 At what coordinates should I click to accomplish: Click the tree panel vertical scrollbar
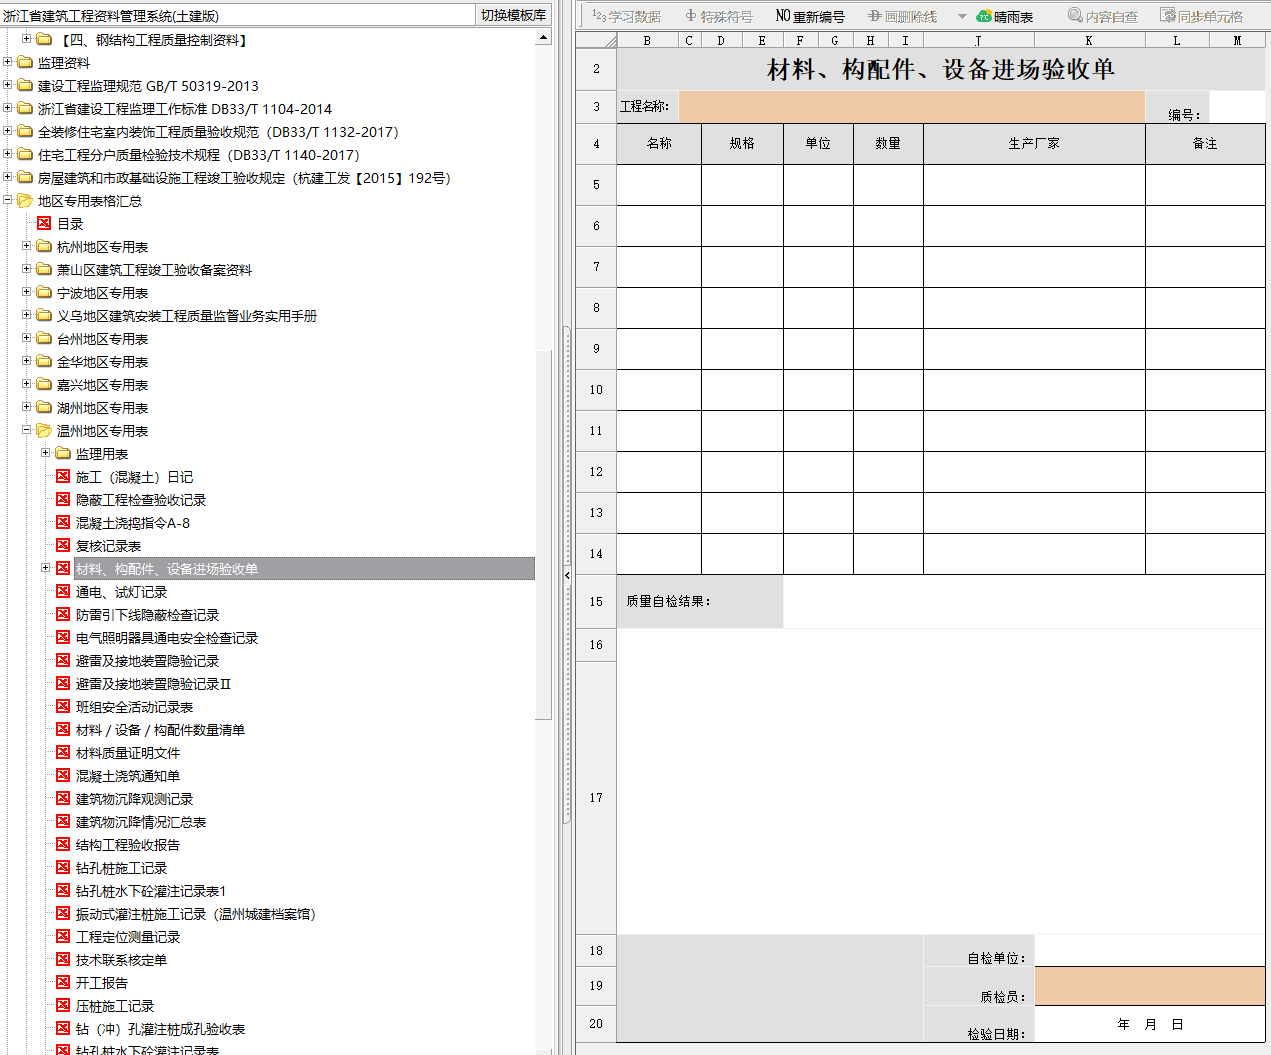tap(543, 500)
